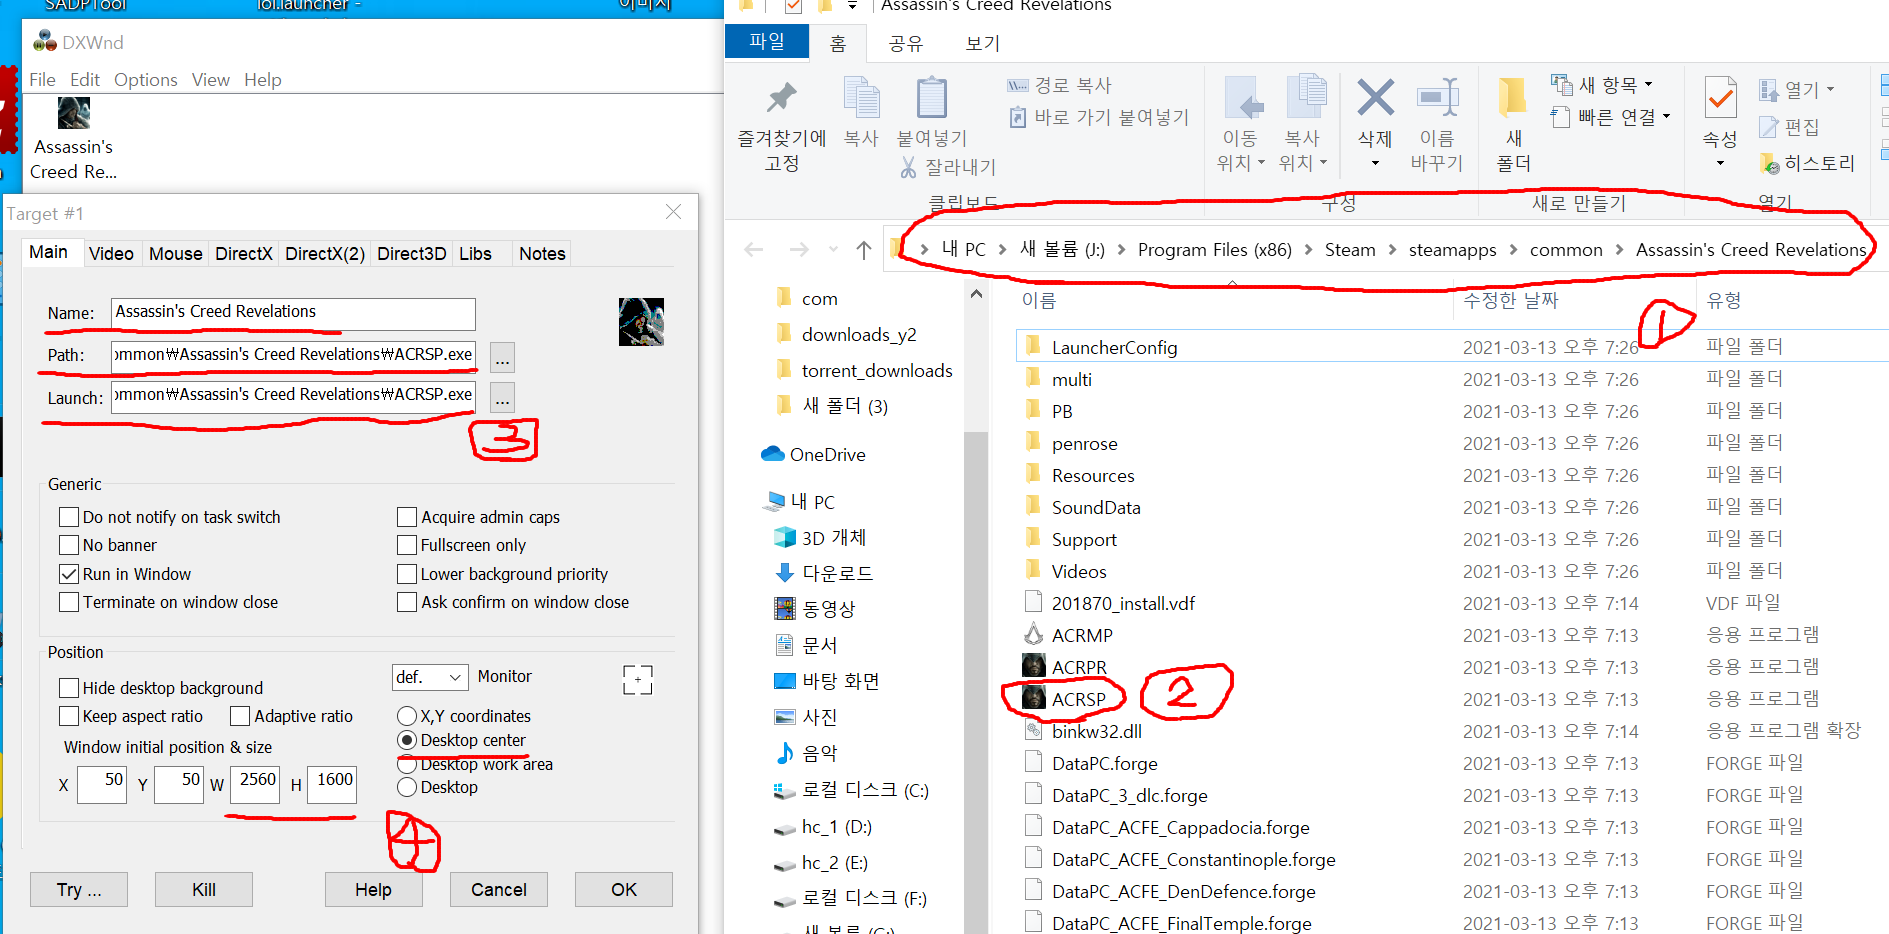Image resolution: width=1889 pixels, height=934 pixels.
Task: Enable Do not notify on task switch
Action: [69, 517]
